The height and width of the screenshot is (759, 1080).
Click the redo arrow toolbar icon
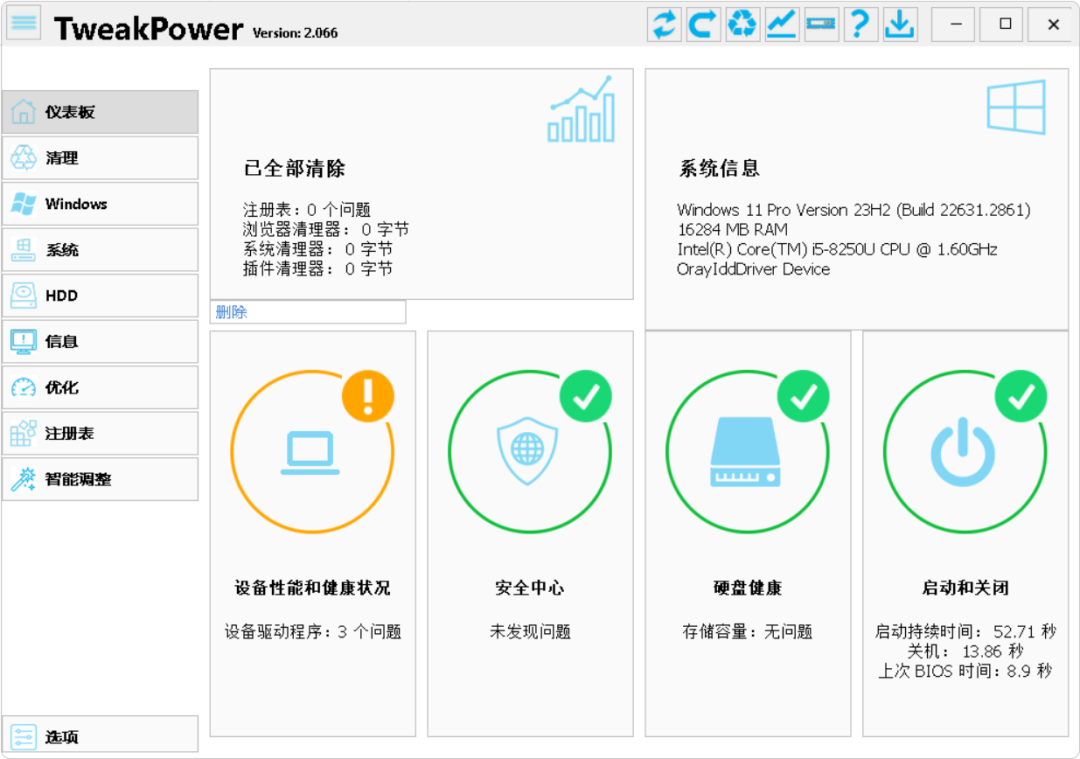click(703, 24)
